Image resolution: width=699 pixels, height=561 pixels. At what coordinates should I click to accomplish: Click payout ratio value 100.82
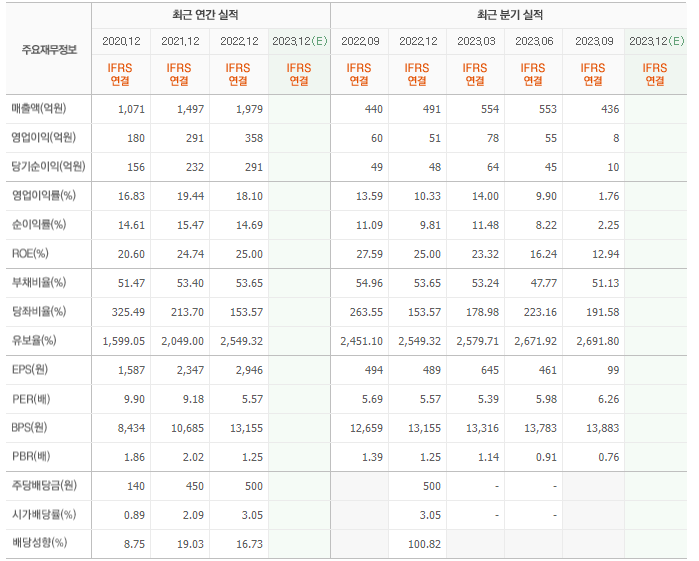point(424,544)
